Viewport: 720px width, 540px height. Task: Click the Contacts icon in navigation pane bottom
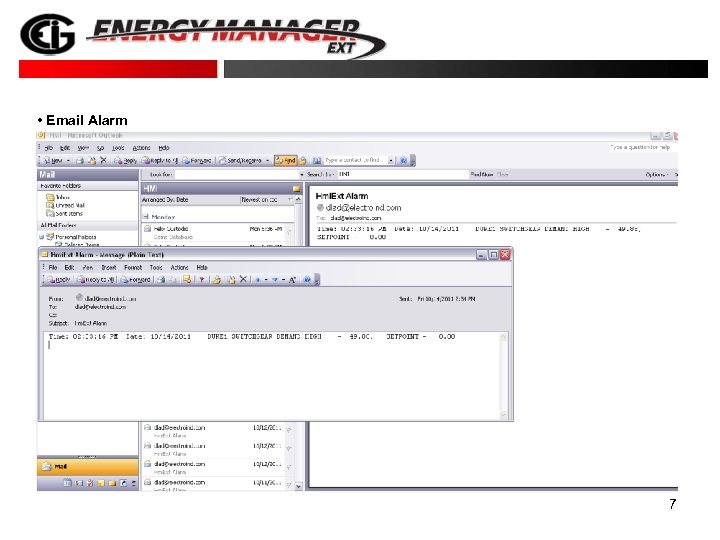pyautogui.click(x=79, y=483)
